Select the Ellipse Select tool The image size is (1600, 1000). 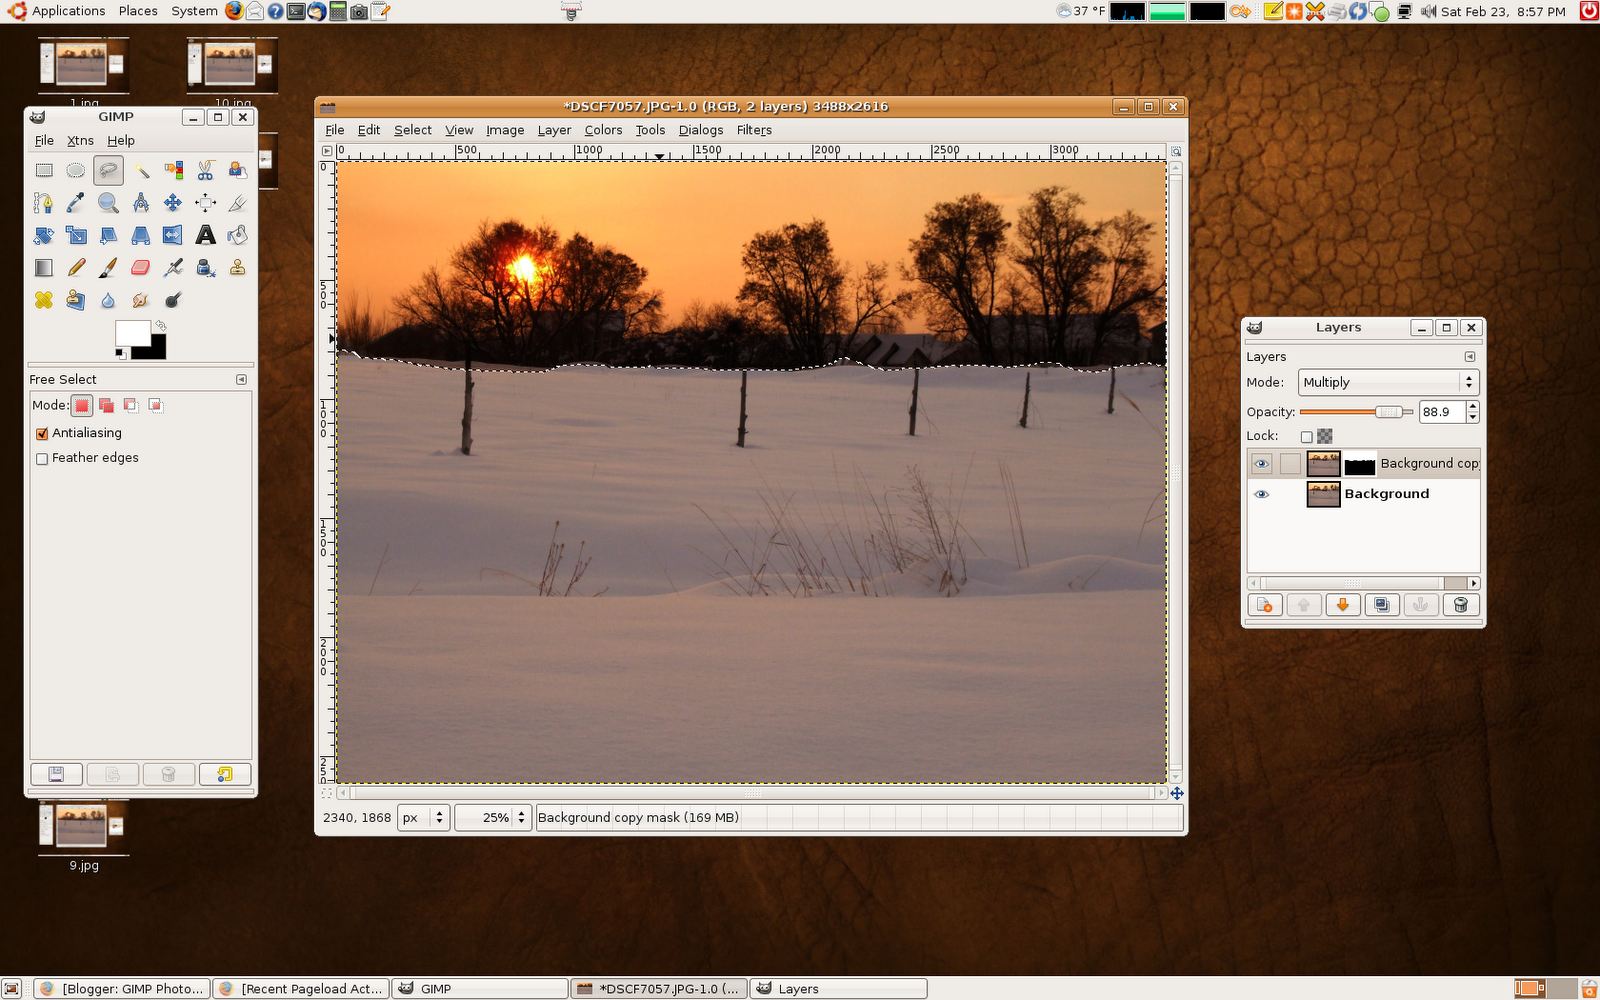click(x=76, y=171)
